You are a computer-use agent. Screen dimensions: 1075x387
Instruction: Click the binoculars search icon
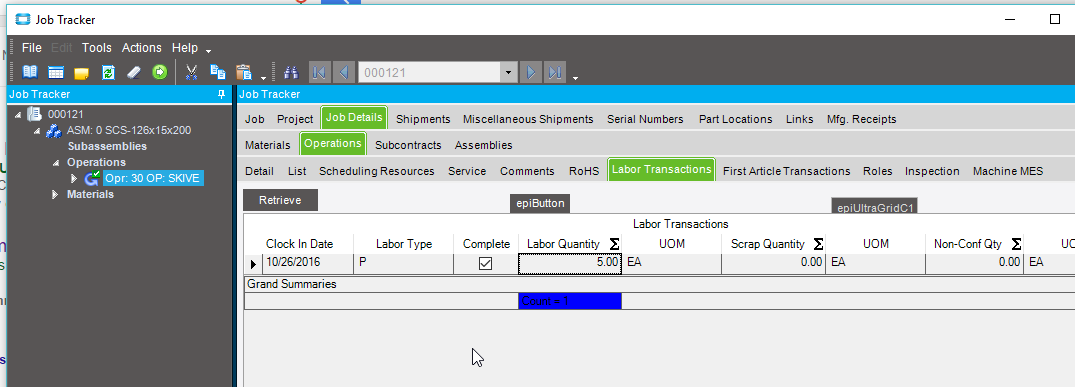pos(291,72)
